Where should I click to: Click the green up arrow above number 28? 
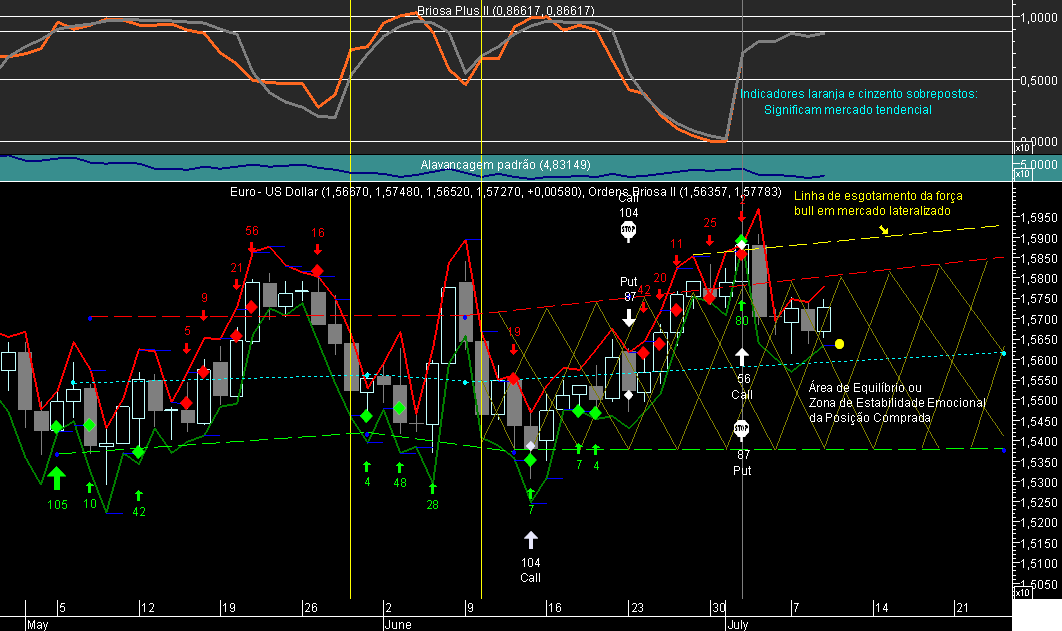(x=433, y=488)
